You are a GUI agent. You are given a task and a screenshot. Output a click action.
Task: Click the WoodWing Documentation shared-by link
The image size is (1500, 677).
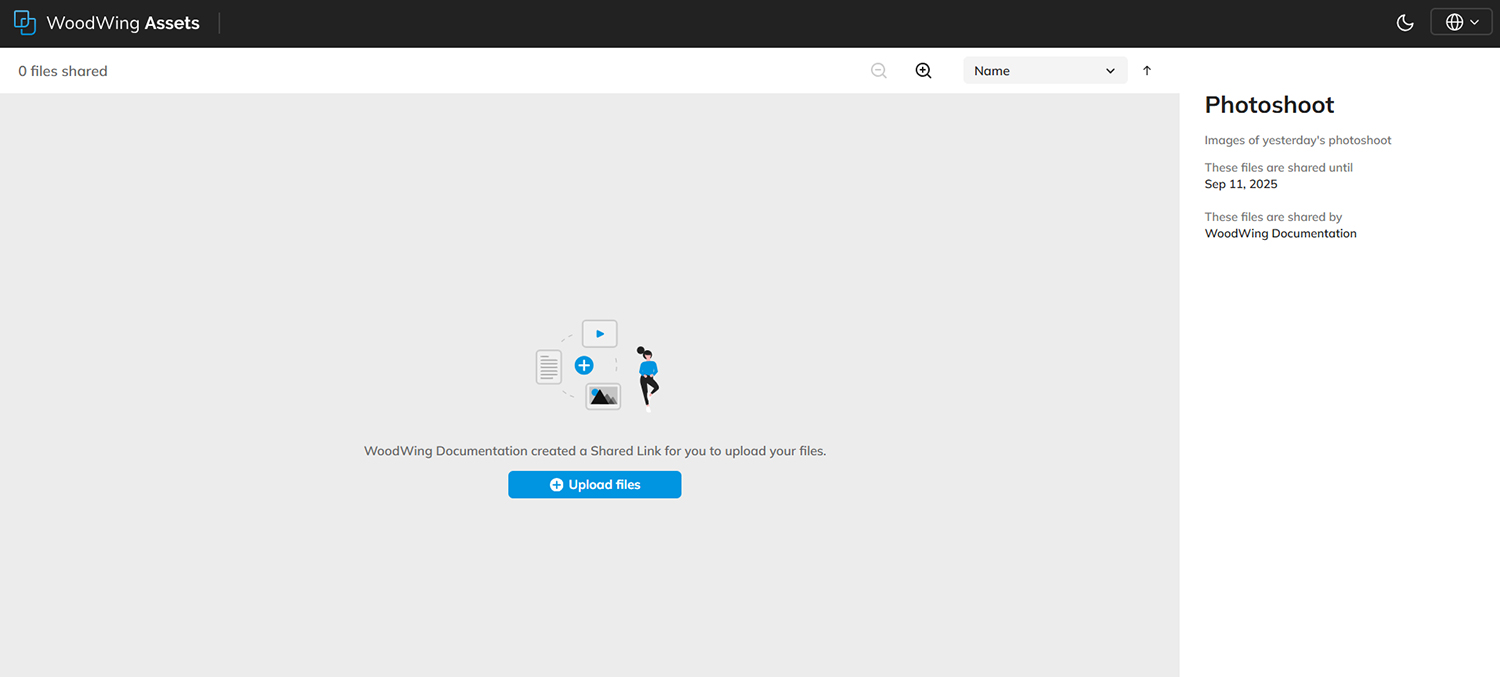pos(1280,233)
